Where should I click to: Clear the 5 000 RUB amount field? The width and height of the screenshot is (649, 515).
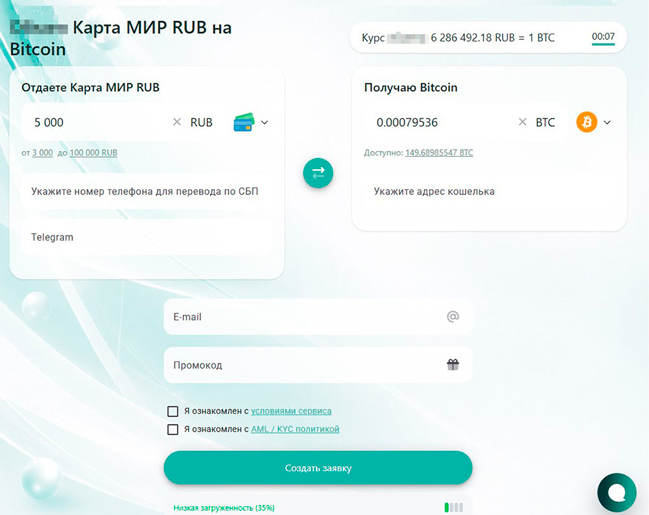tap(177, 122)
